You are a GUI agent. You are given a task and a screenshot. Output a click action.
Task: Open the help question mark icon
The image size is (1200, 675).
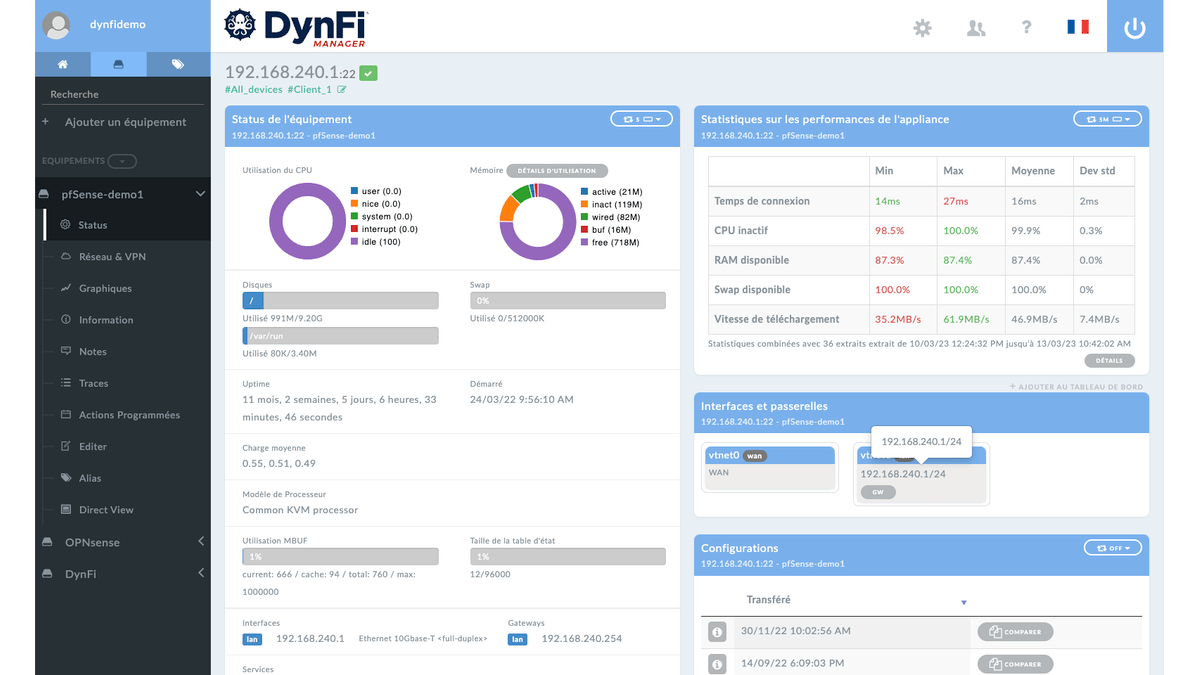pos(1027,27)
